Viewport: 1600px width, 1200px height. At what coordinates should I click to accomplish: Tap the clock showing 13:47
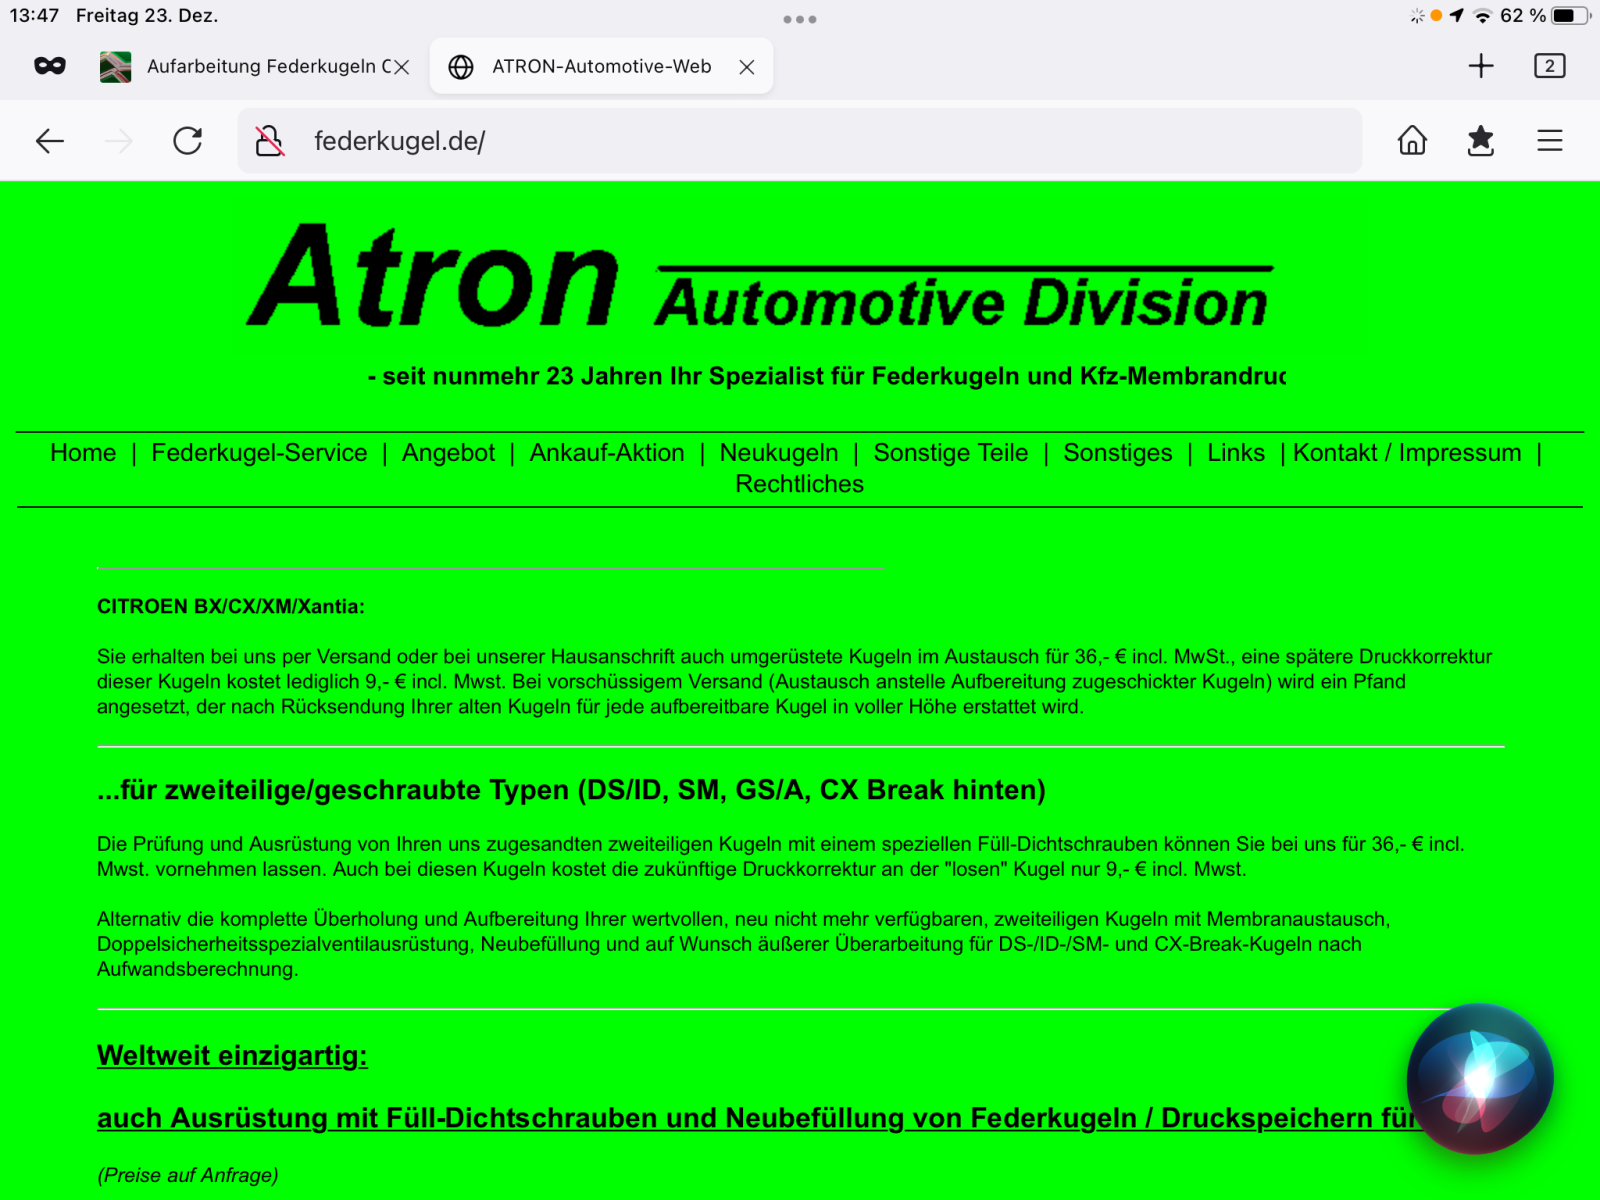(34, 16)
